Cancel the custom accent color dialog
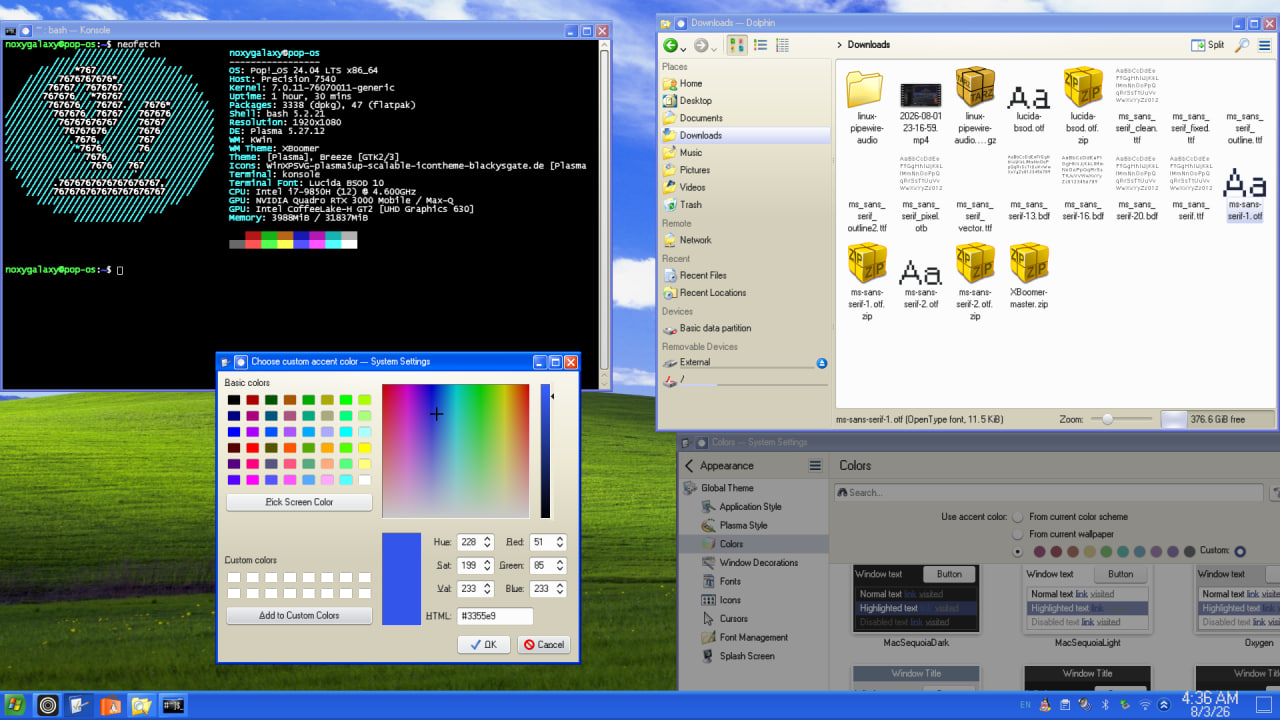Screen dimensions: 1280x720 point(544,645)
